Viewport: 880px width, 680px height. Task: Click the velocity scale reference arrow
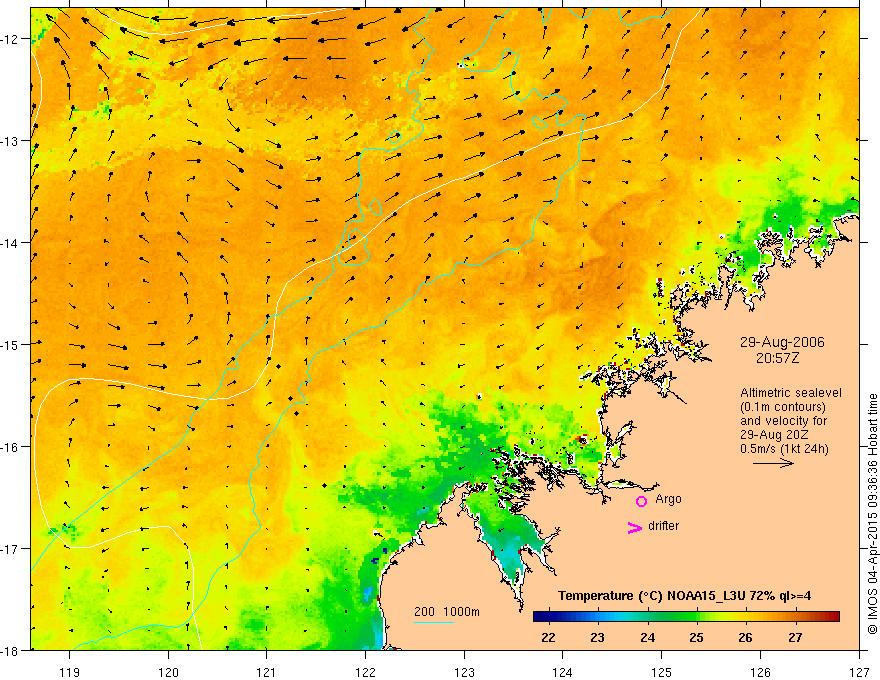(773, 463)
